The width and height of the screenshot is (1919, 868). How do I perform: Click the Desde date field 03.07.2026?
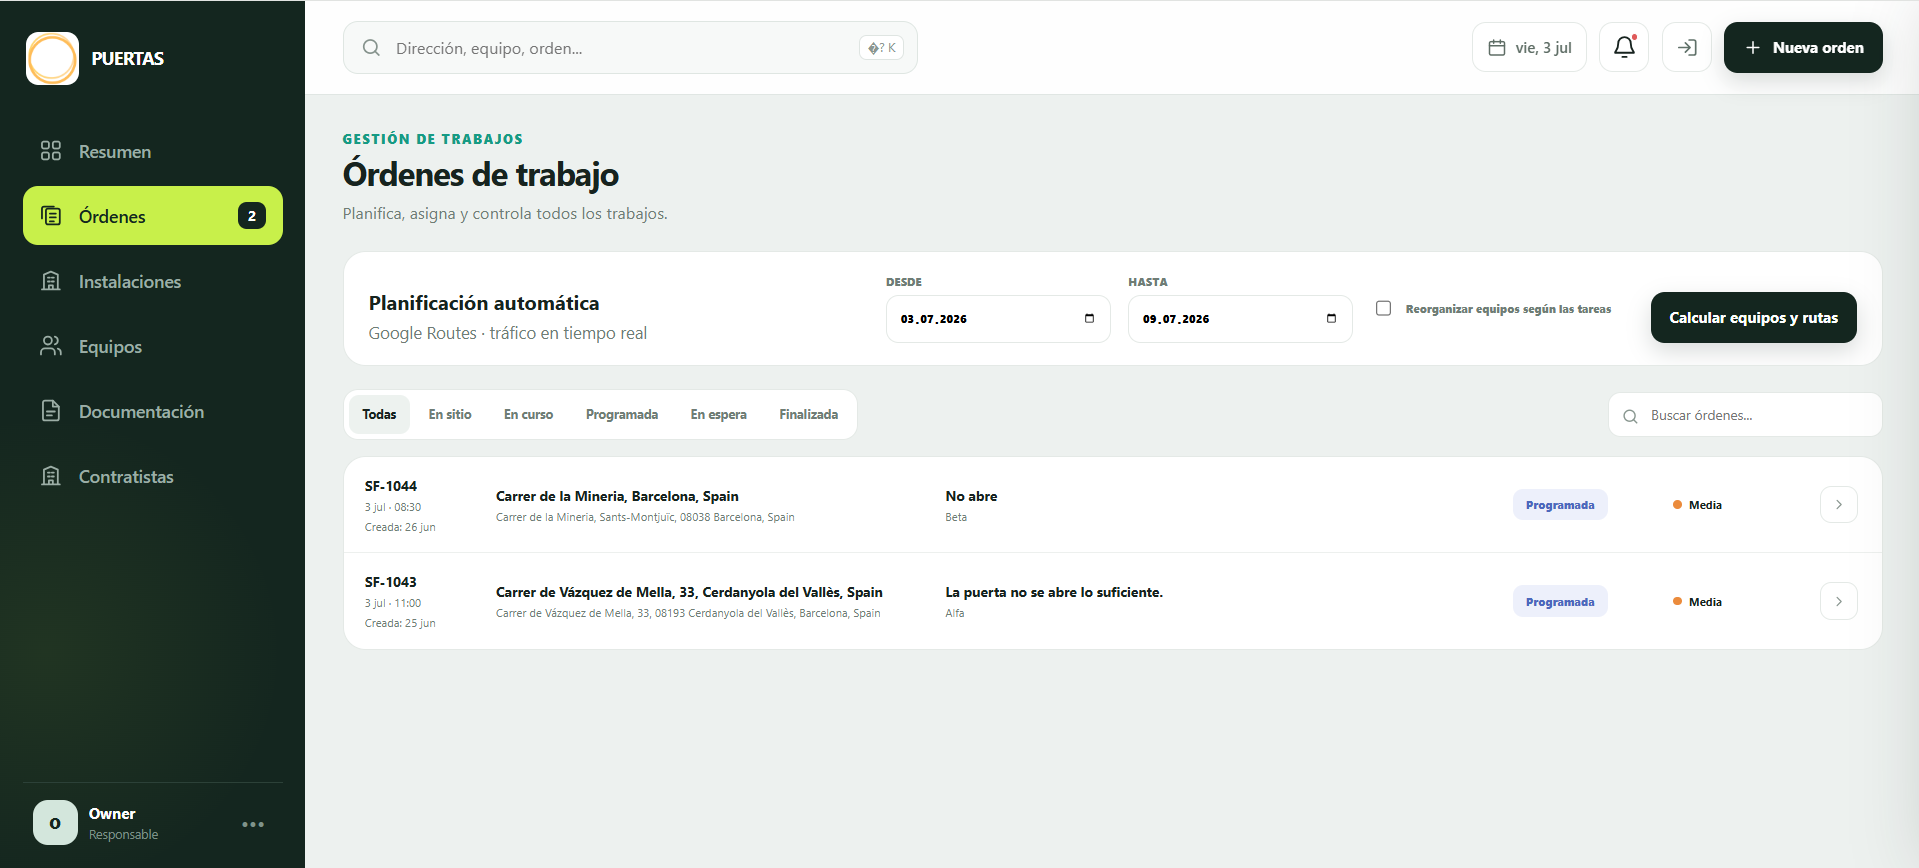[x=998, y=319]
